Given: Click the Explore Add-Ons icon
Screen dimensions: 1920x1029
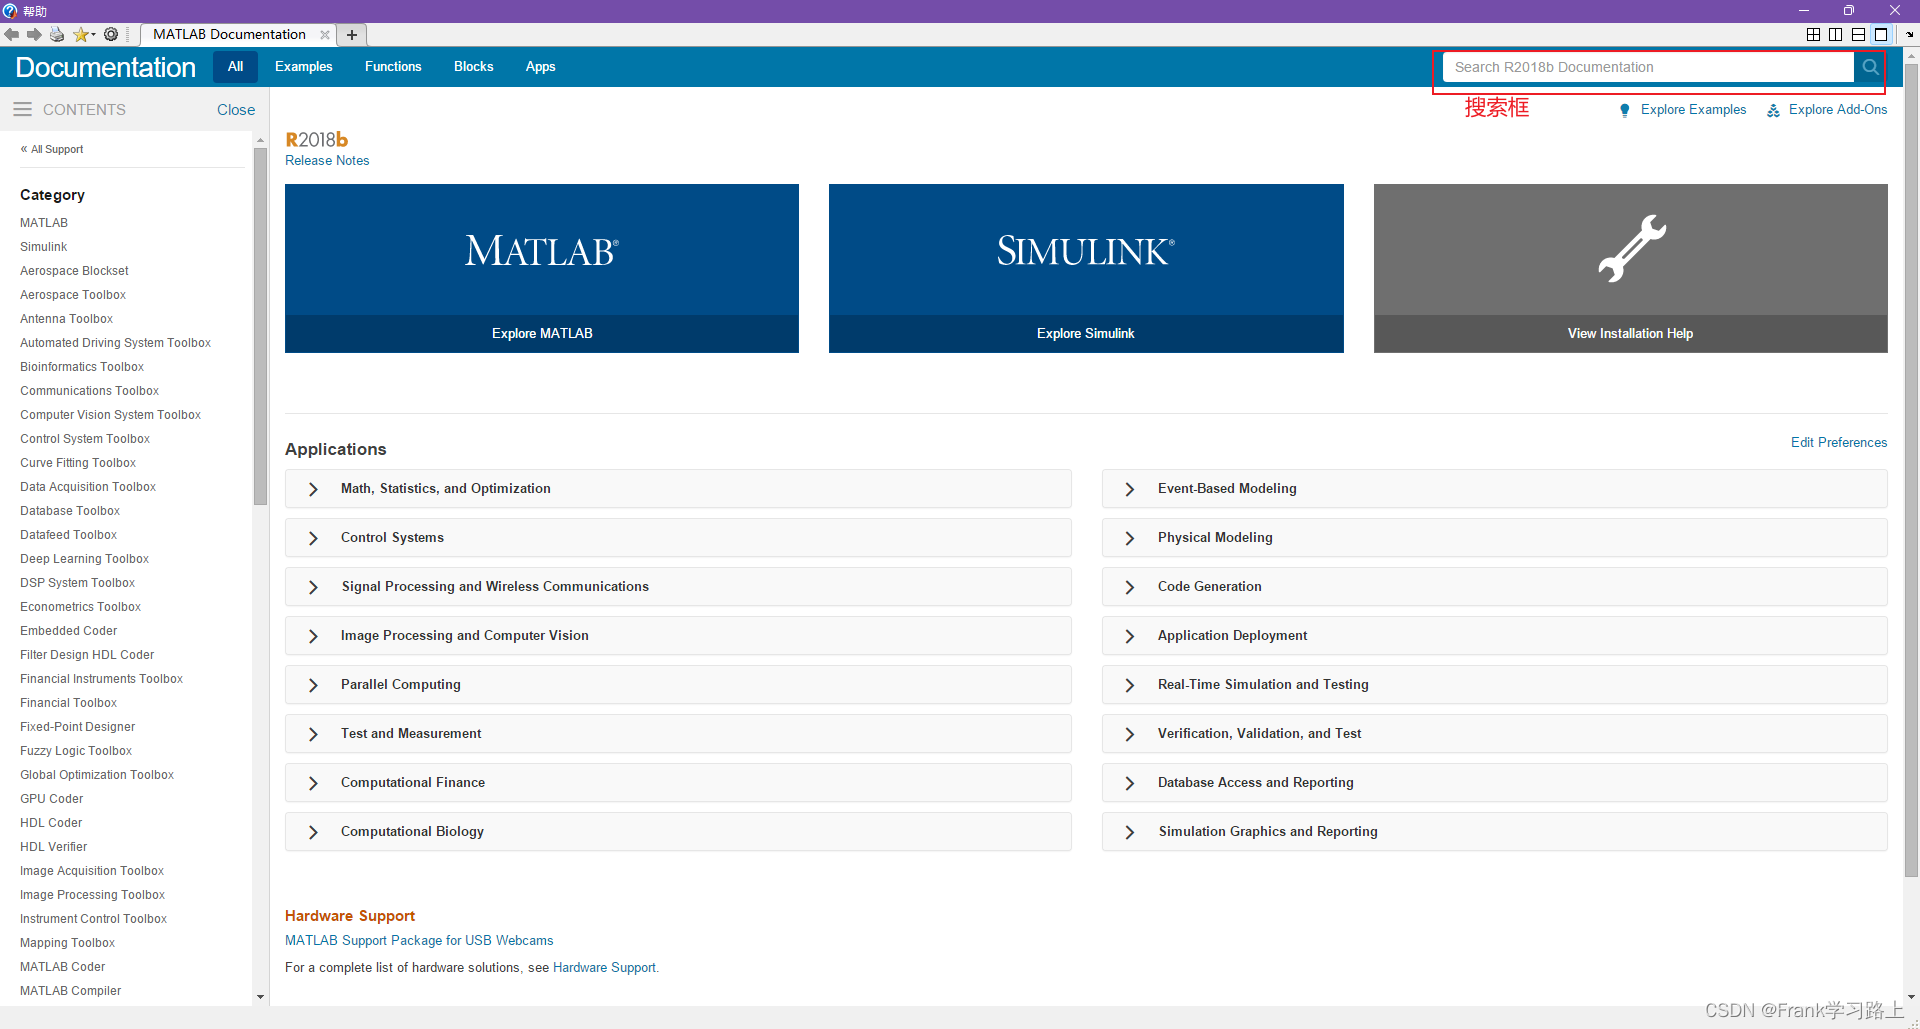Looking at the screenshot, I should [x=1773, y=110].
